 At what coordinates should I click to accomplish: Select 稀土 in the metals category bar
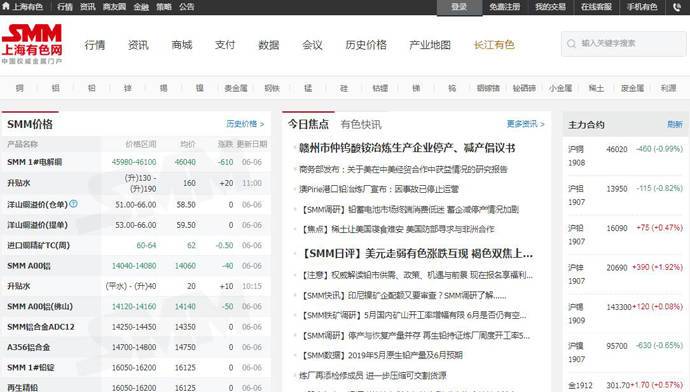click(x=596, y=88)
